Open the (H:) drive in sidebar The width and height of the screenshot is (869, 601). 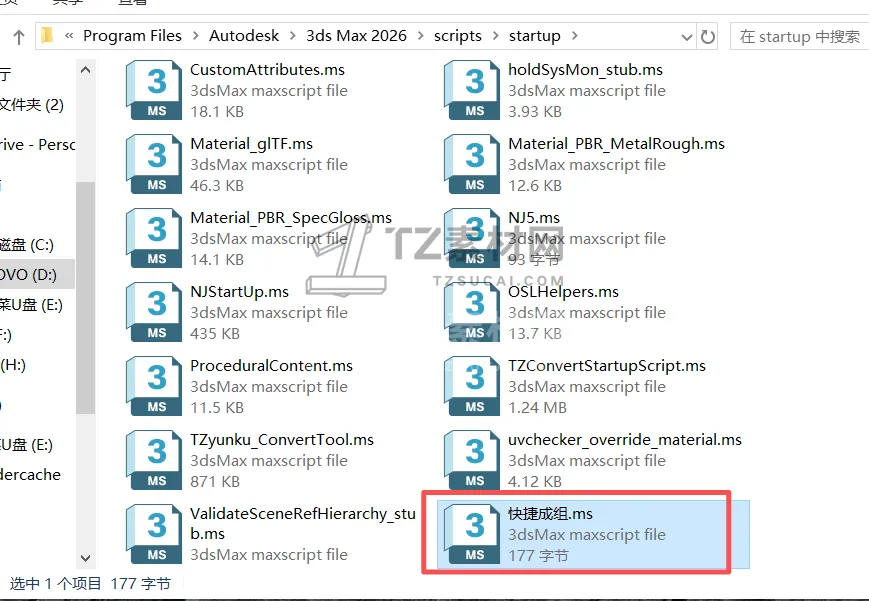click(13, 365)
